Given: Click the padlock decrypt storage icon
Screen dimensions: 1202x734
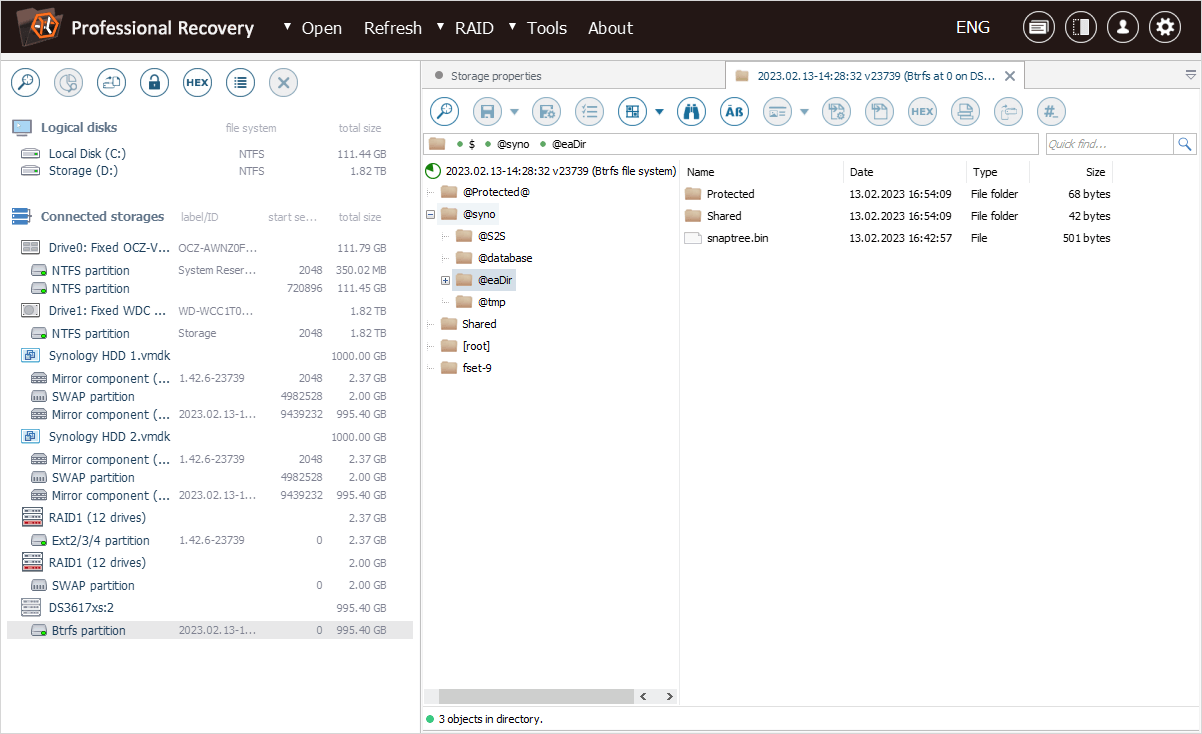Looking at the screenshot, I should 154,83.
